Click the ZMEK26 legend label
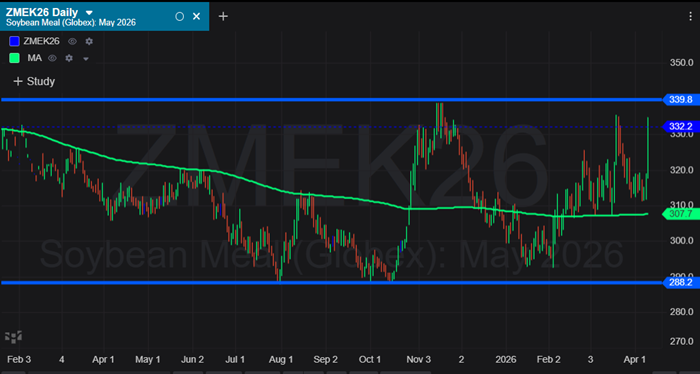This screenshot has width=700, height=374. [x=41, y=42]
